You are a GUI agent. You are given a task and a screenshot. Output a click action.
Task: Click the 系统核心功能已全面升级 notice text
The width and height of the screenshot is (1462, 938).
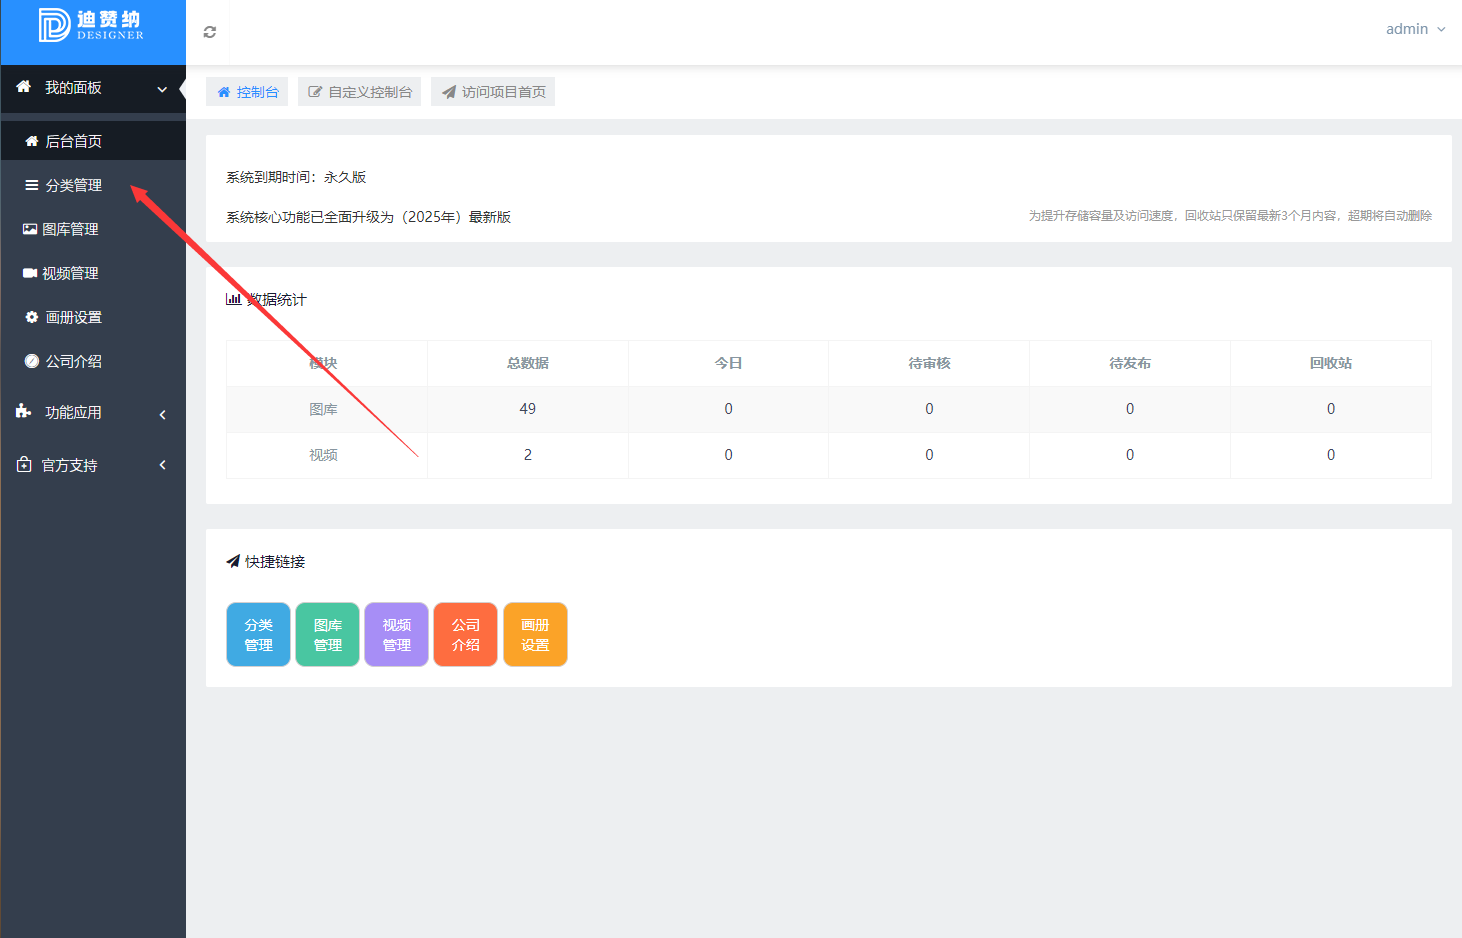coord(368,217)
